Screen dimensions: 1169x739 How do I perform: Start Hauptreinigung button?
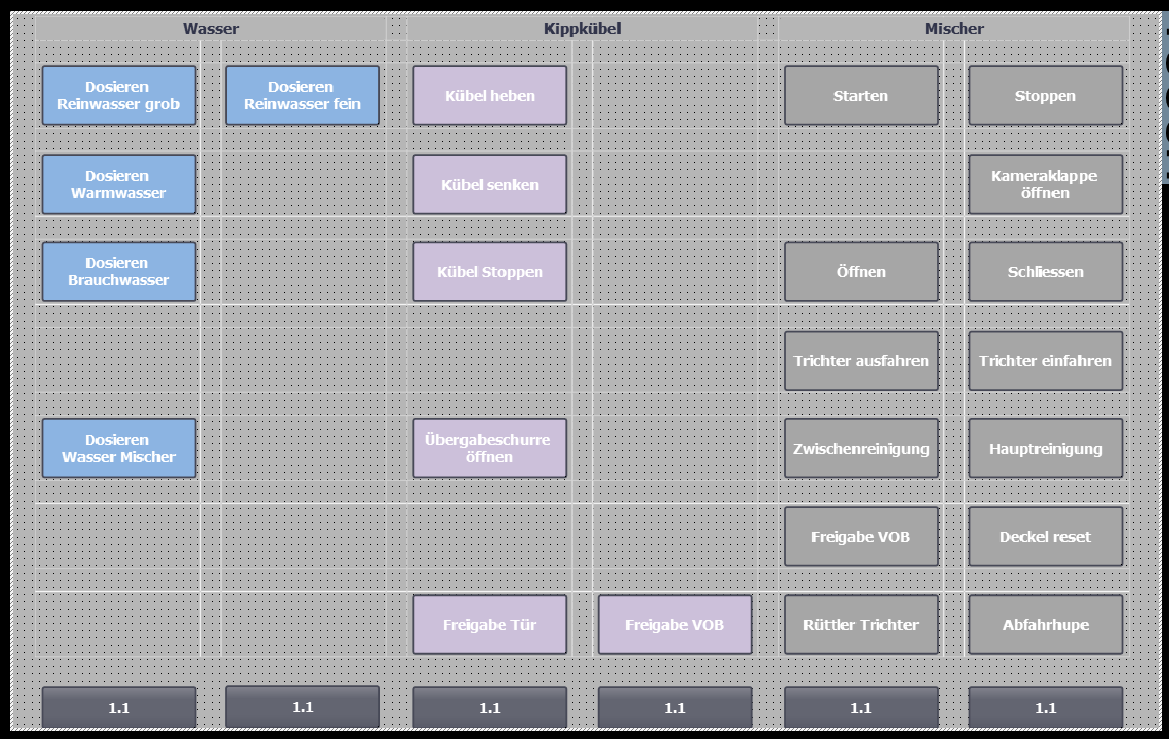click(x=1045, y=448)
